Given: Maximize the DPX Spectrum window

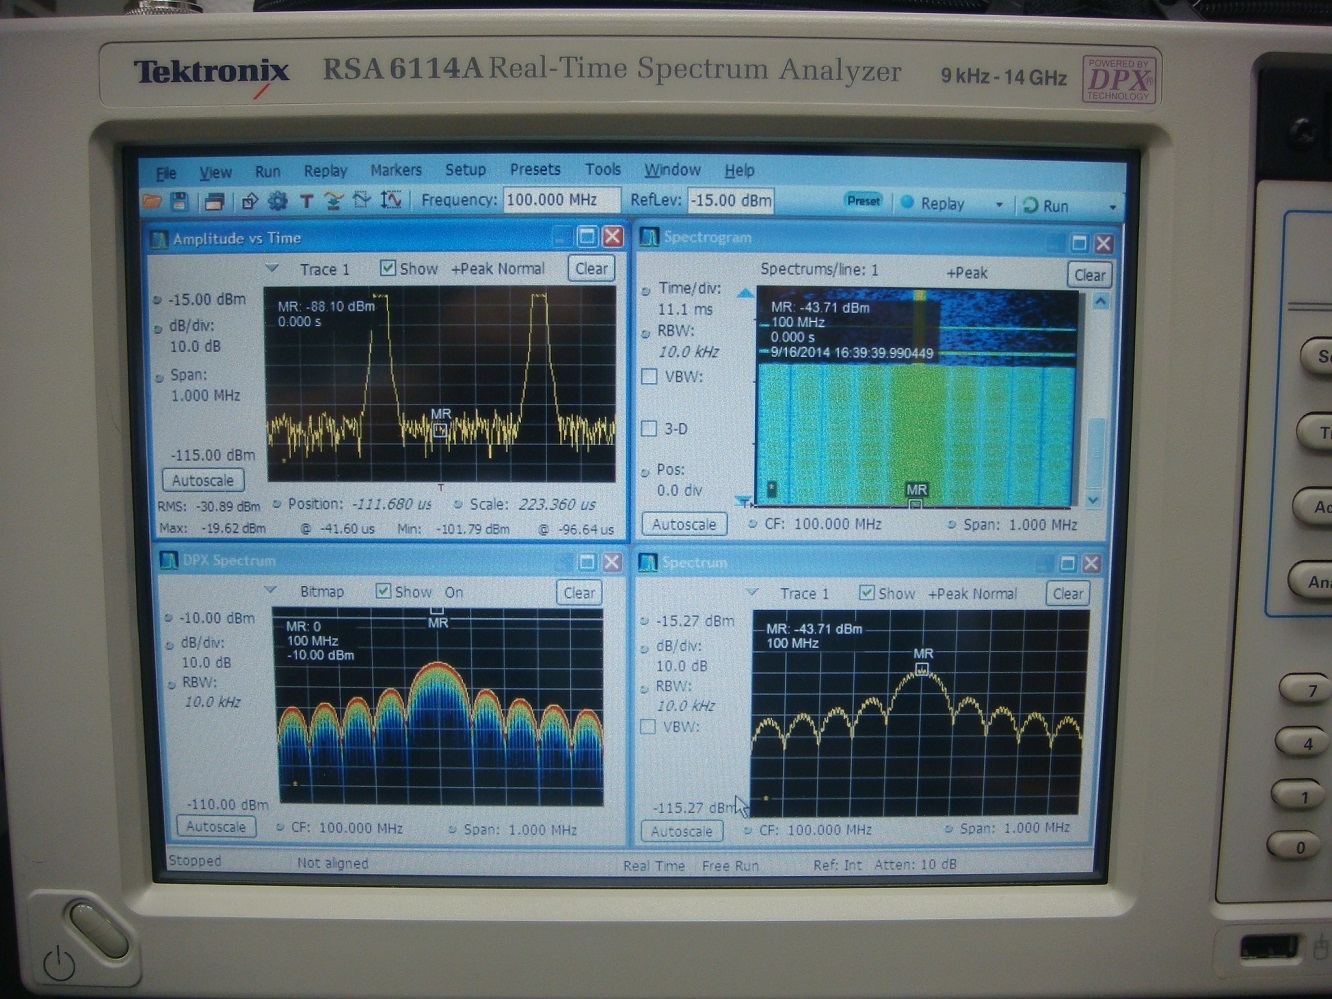Looking at the screenshot, I should (587, 562).
